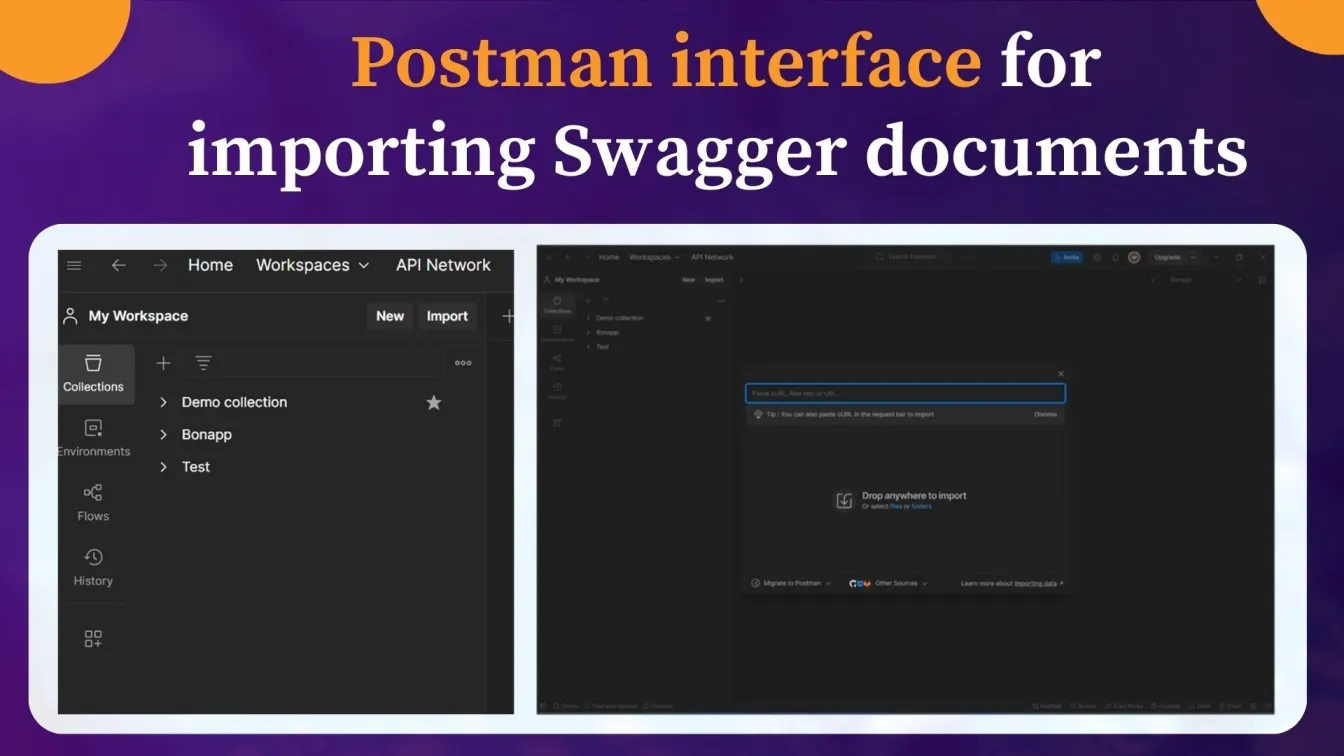Open three-dot options above collections in enlarged view
1344x756 pixels.
pos(463,363)
